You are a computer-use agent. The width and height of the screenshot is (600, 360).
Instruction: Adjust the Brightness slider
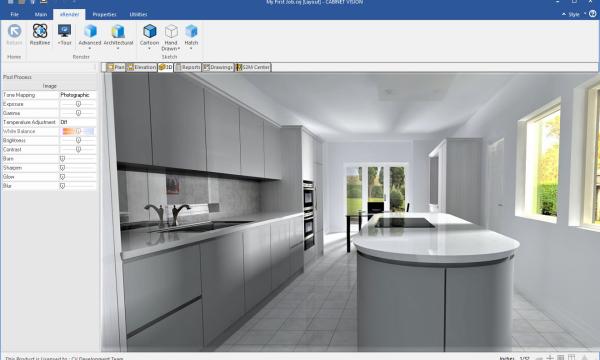[78, 140]
